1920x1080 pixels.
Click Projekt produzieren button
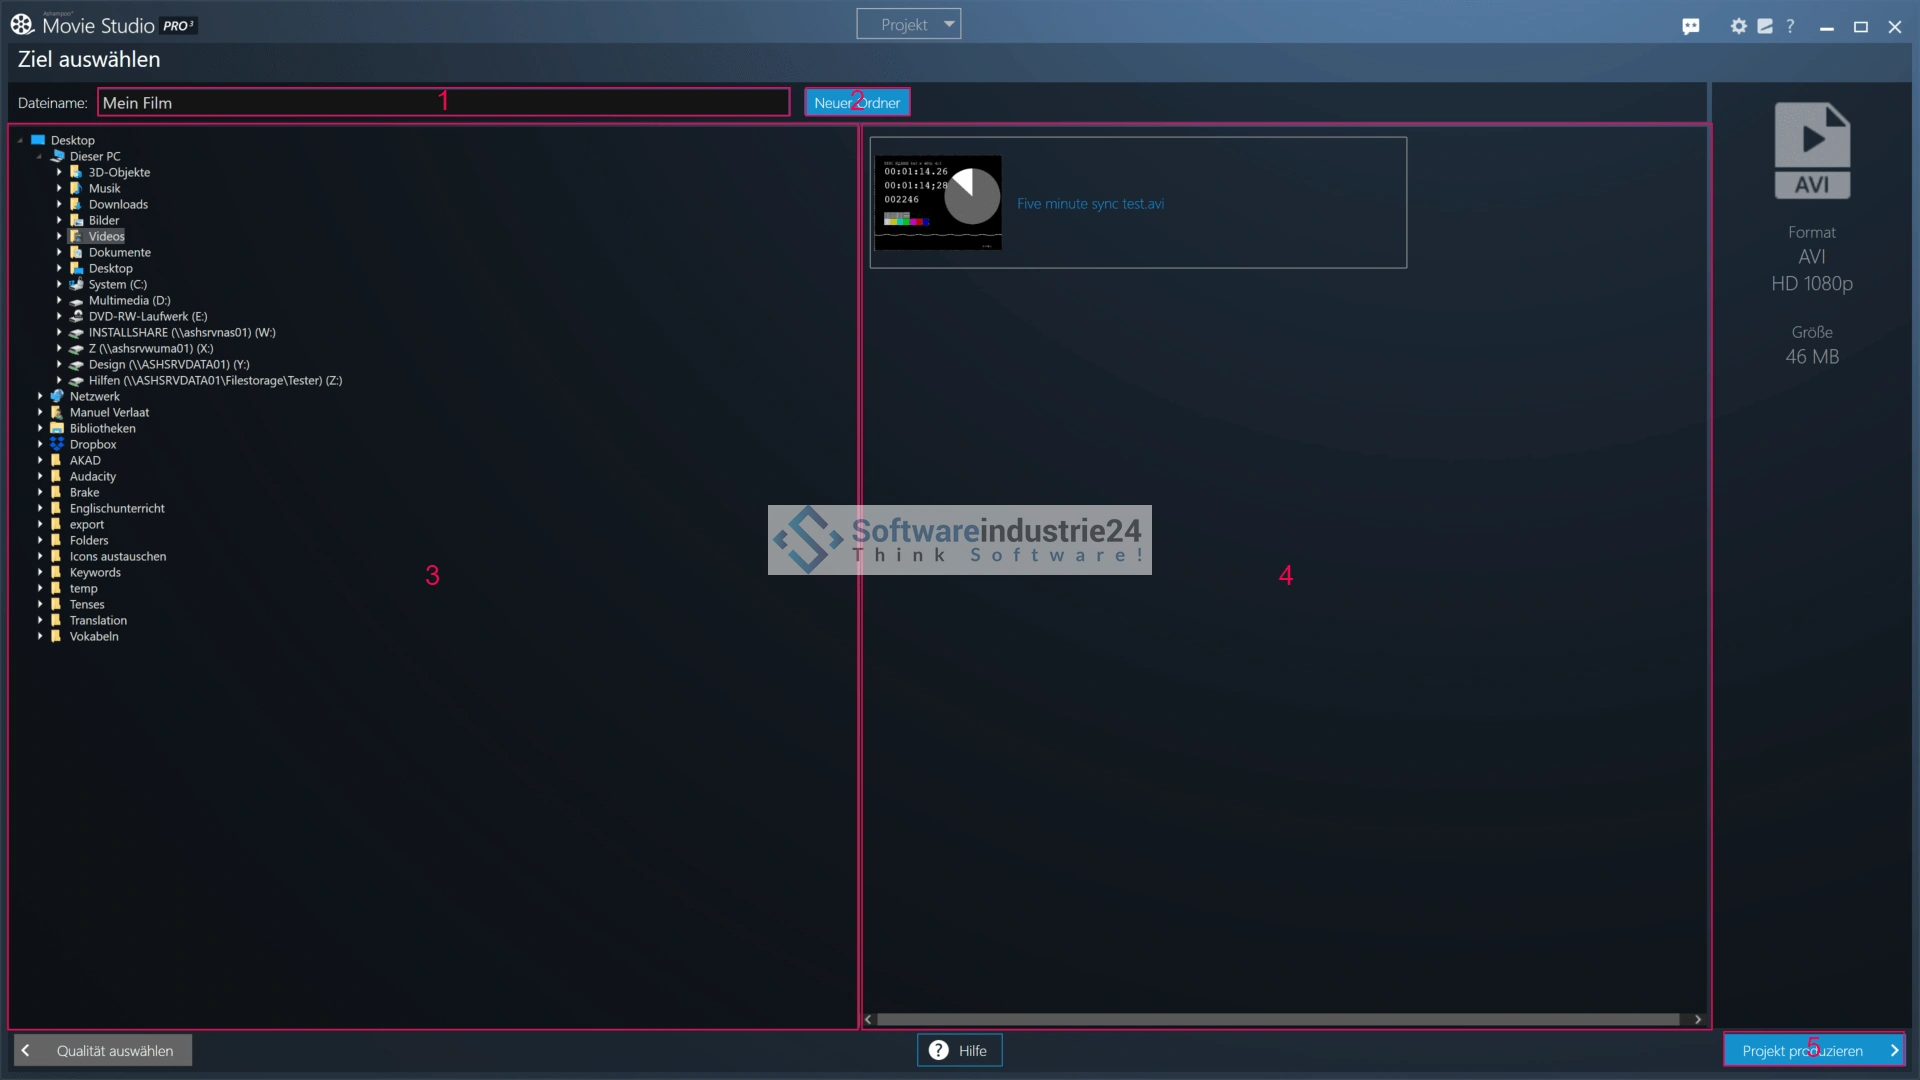[x=1813, y=1050]
